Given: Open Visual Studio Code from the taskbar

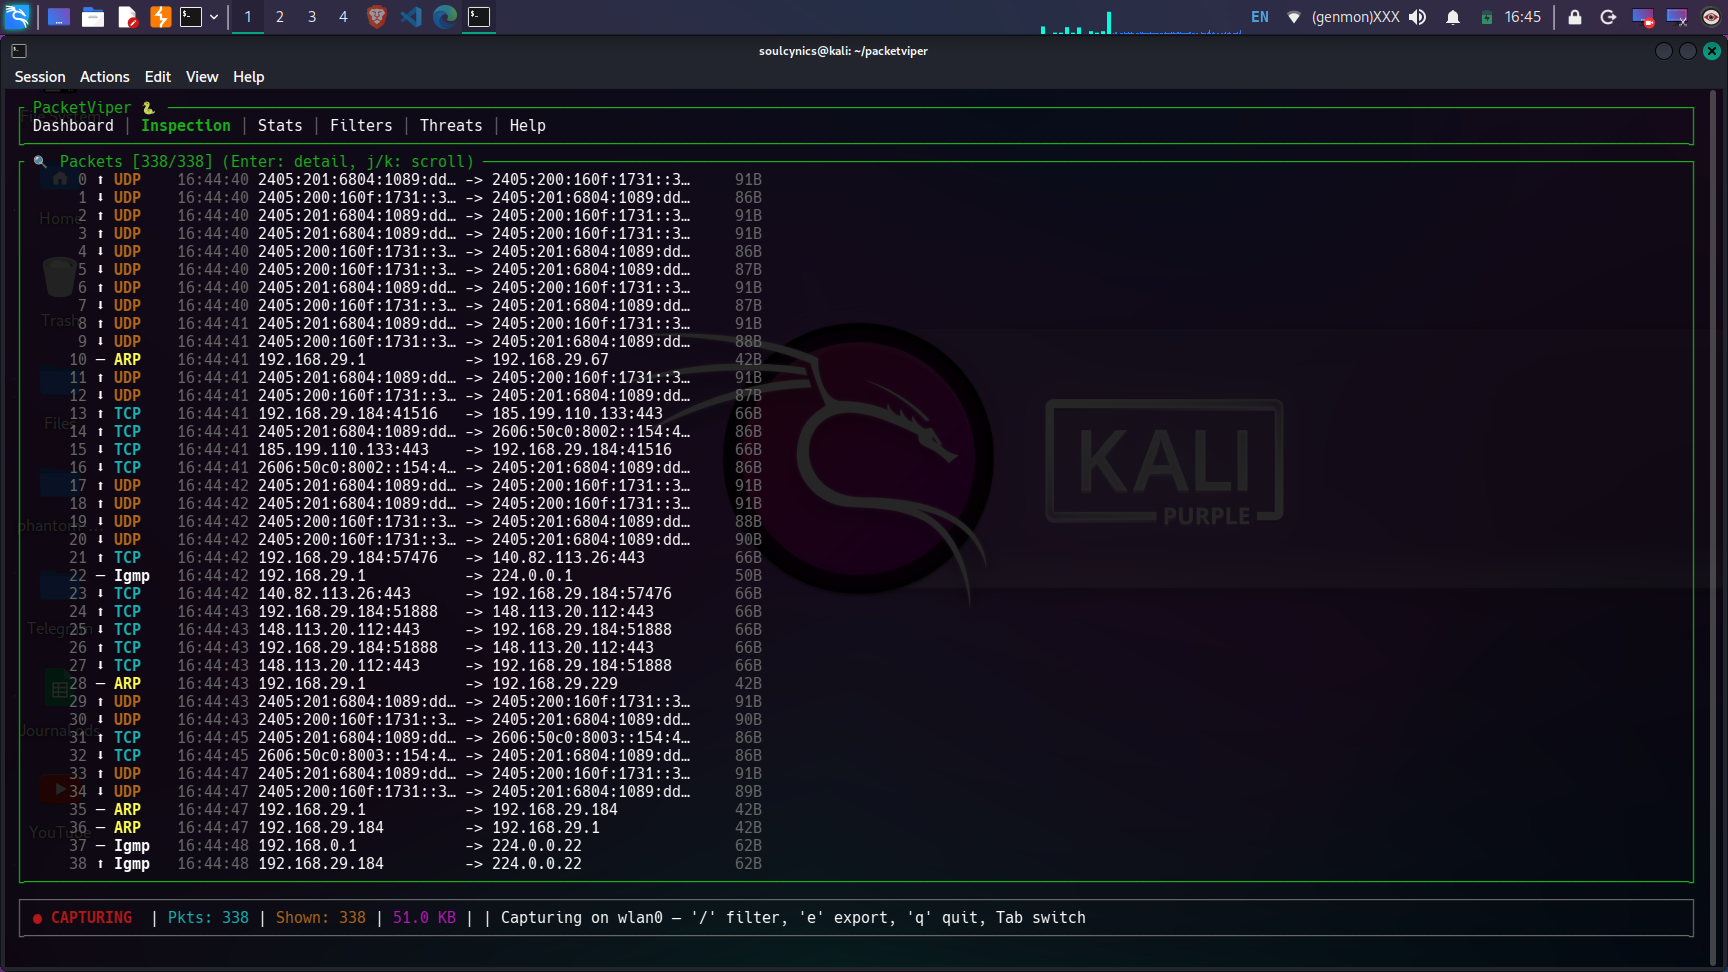Looking at the screenshot, I should [411, 17].
